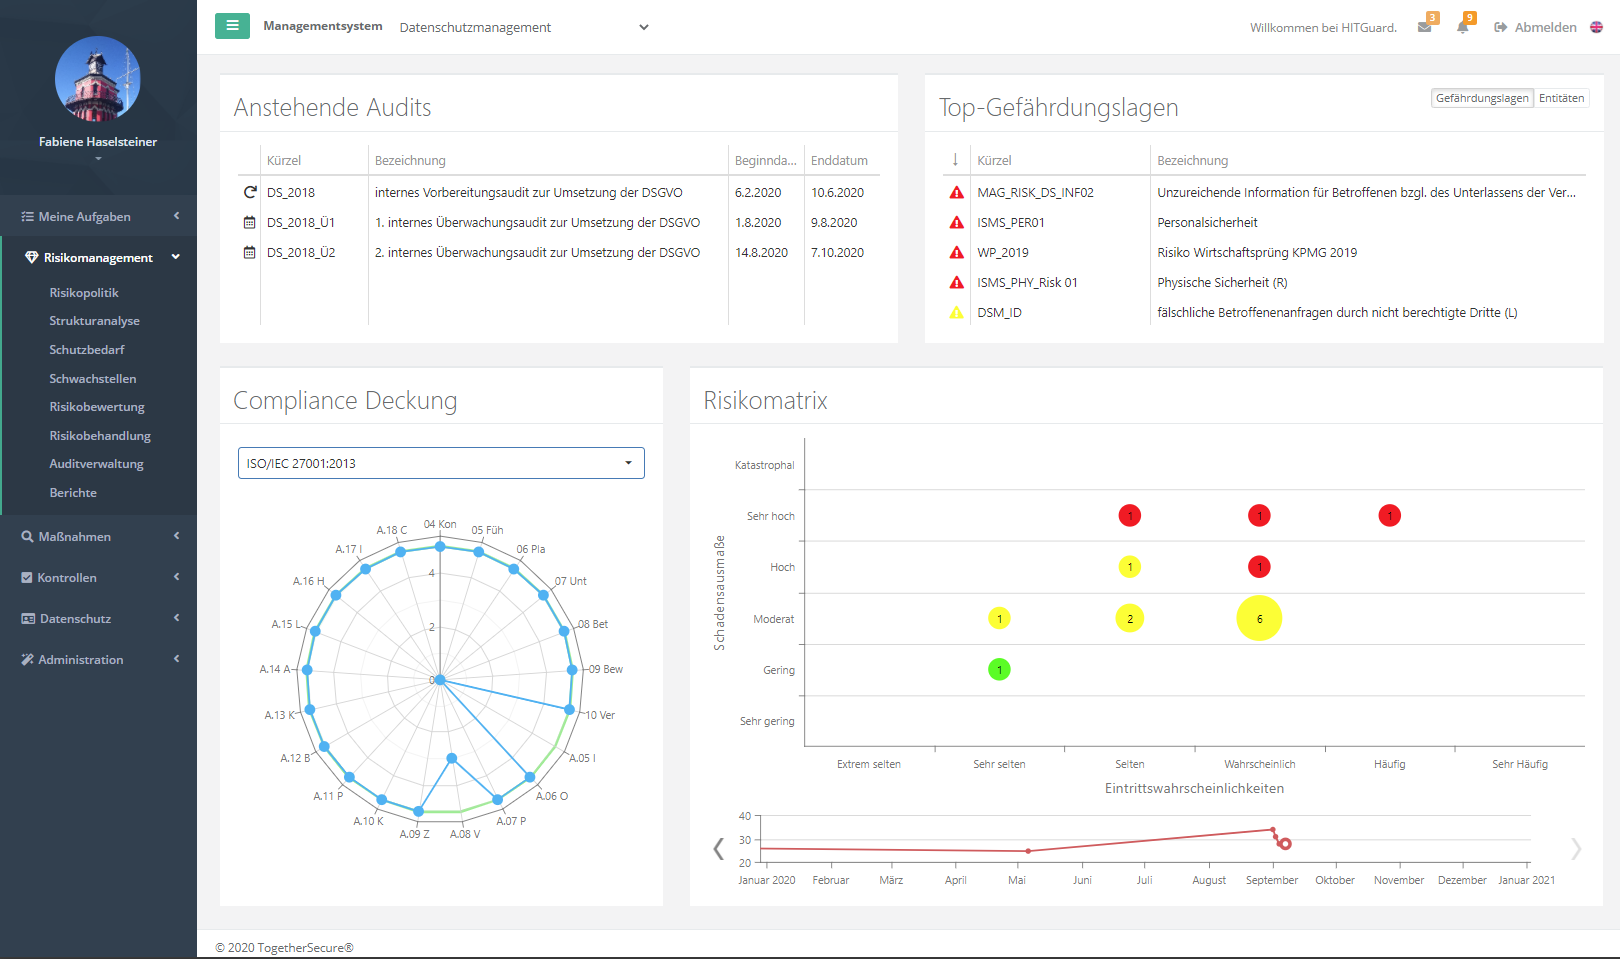Open Risikobewertung in the sidebar
This screenshot has width=1620, height=959.
[97, 407]
